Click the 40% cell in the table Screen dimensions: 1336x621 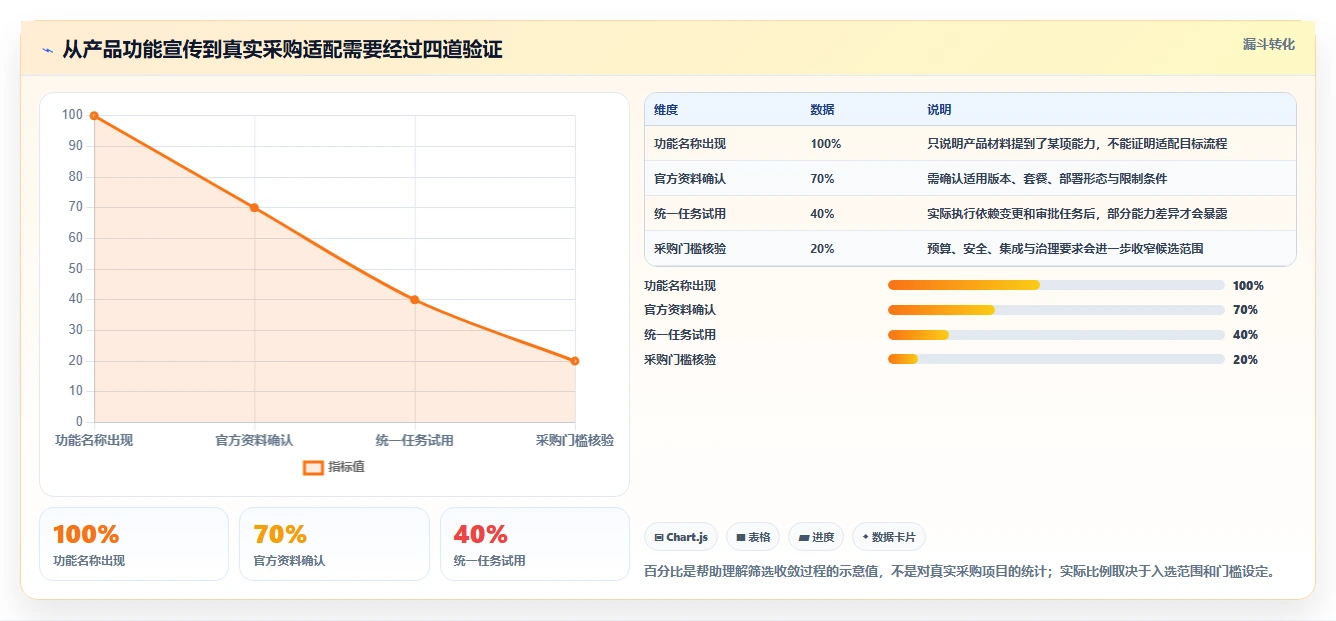[x=822, y=214]
